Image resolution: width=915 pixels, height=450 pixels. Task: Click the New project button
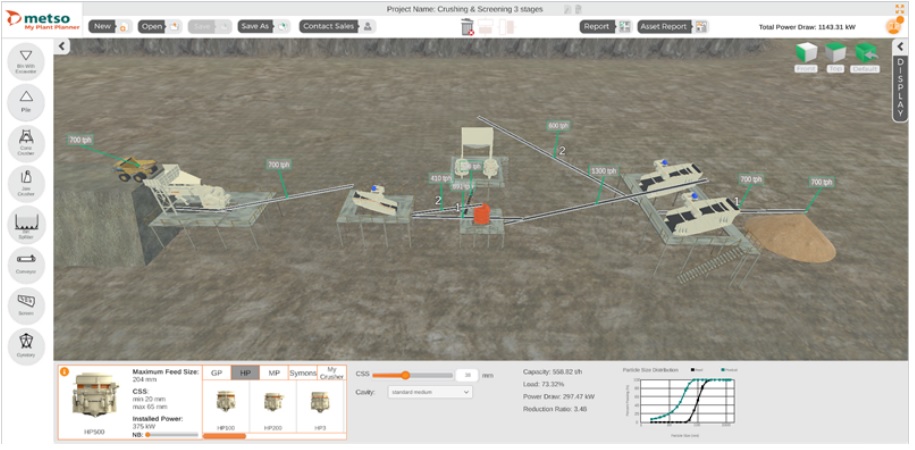[x=111, y=26]
